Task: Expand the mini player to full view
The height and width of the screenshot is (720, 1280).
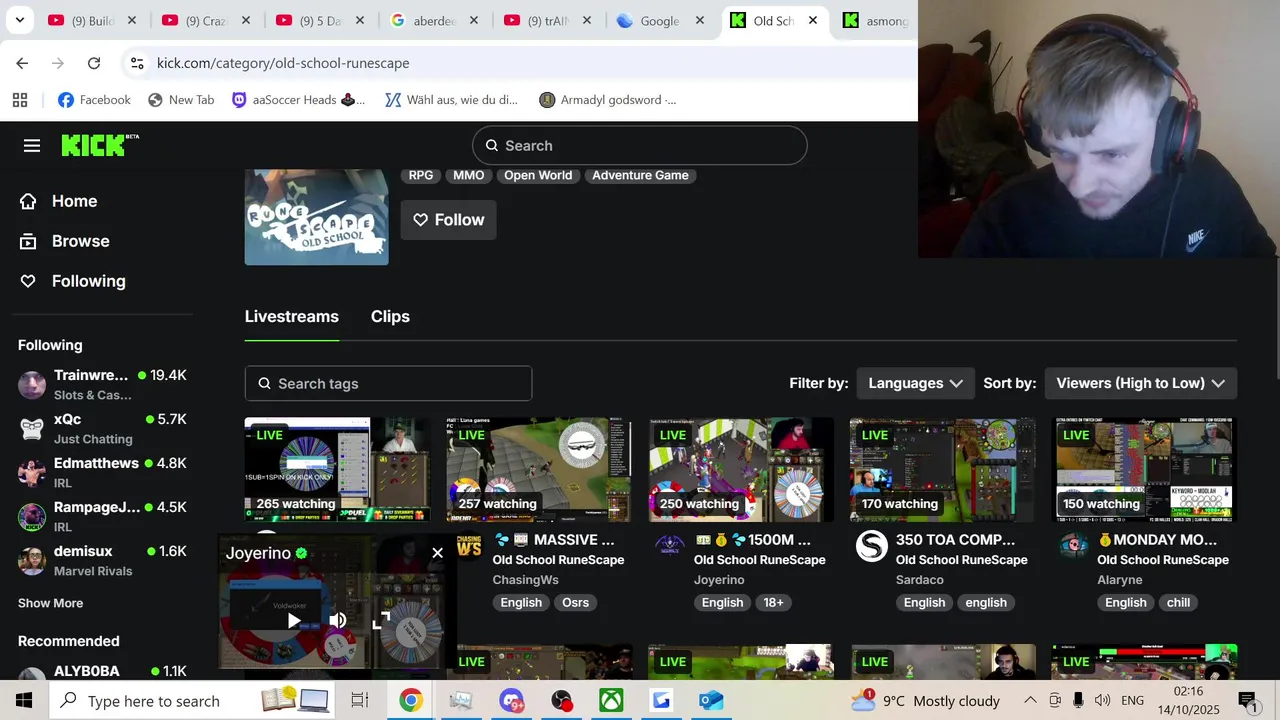Action: (381, 621)
